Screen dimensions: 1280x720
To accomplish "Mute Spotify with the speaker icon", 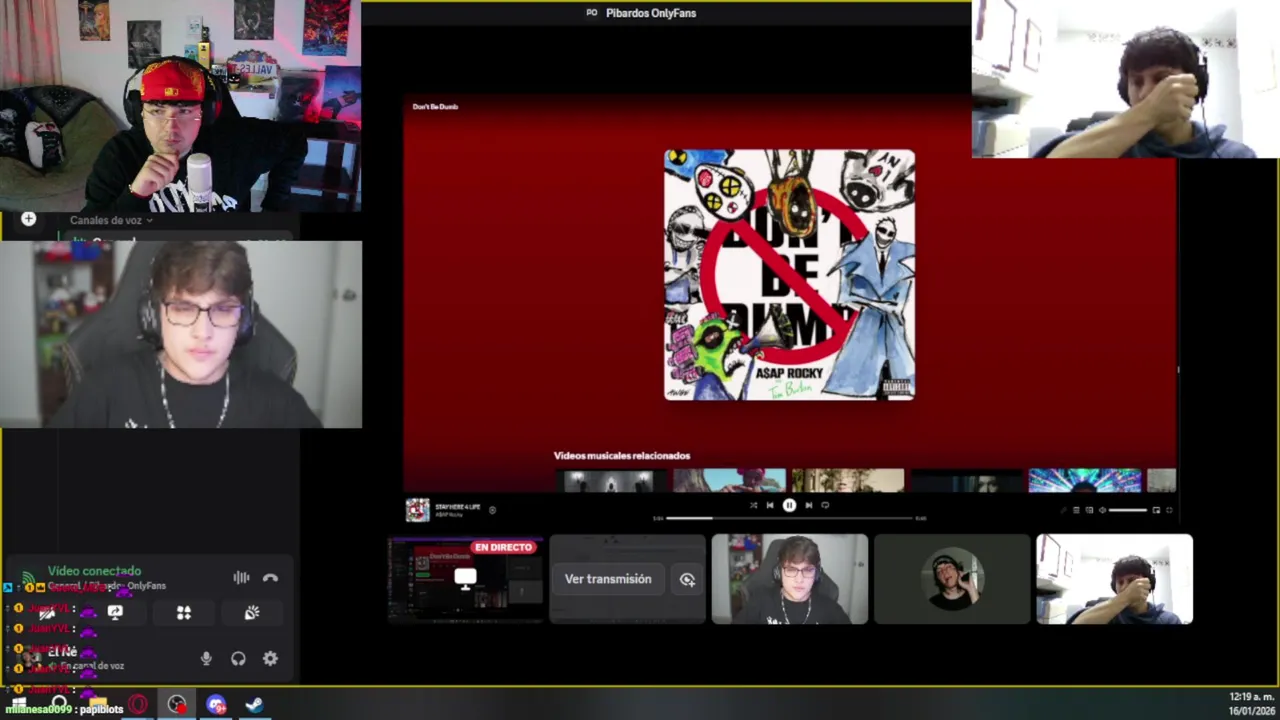I will (1102, 510).
